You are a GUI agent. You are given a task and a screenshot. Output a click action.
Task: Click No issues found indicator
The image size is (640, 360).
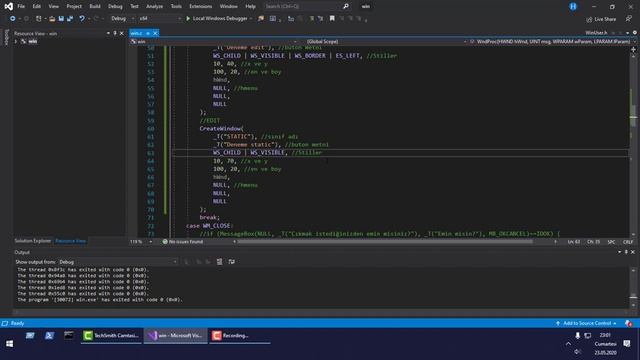click(x=182, y=242)
